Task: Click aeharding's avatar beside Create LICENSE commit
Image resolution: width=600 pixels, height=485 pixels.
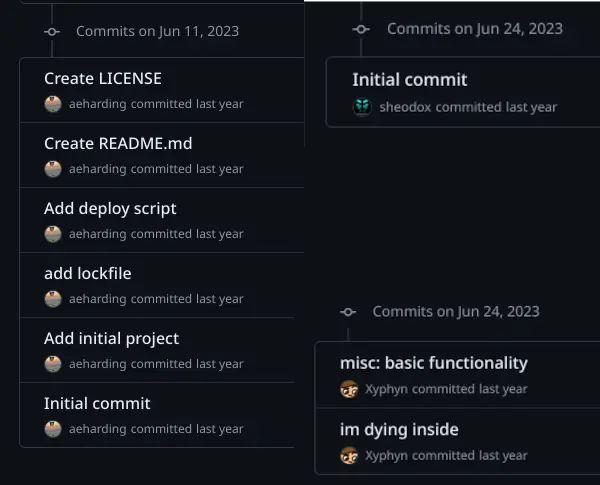Action: click(53, 104)
